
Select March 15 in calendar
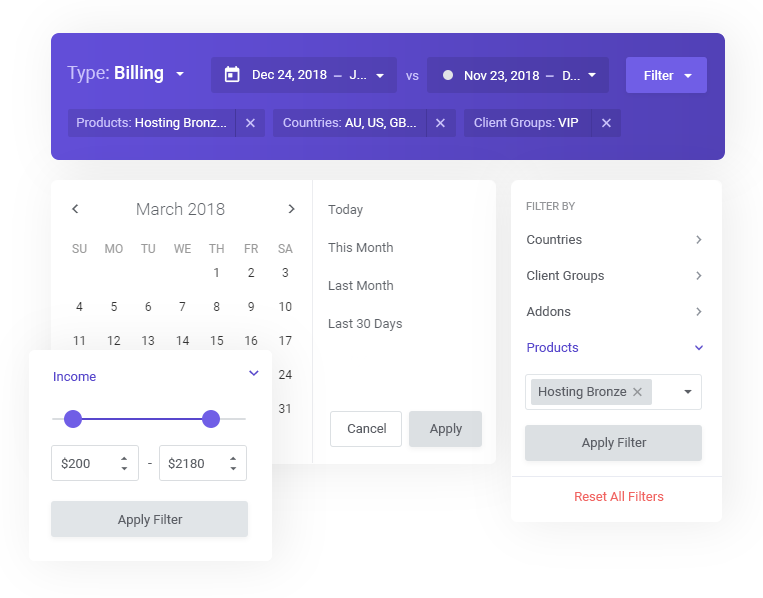coord(217,341)
